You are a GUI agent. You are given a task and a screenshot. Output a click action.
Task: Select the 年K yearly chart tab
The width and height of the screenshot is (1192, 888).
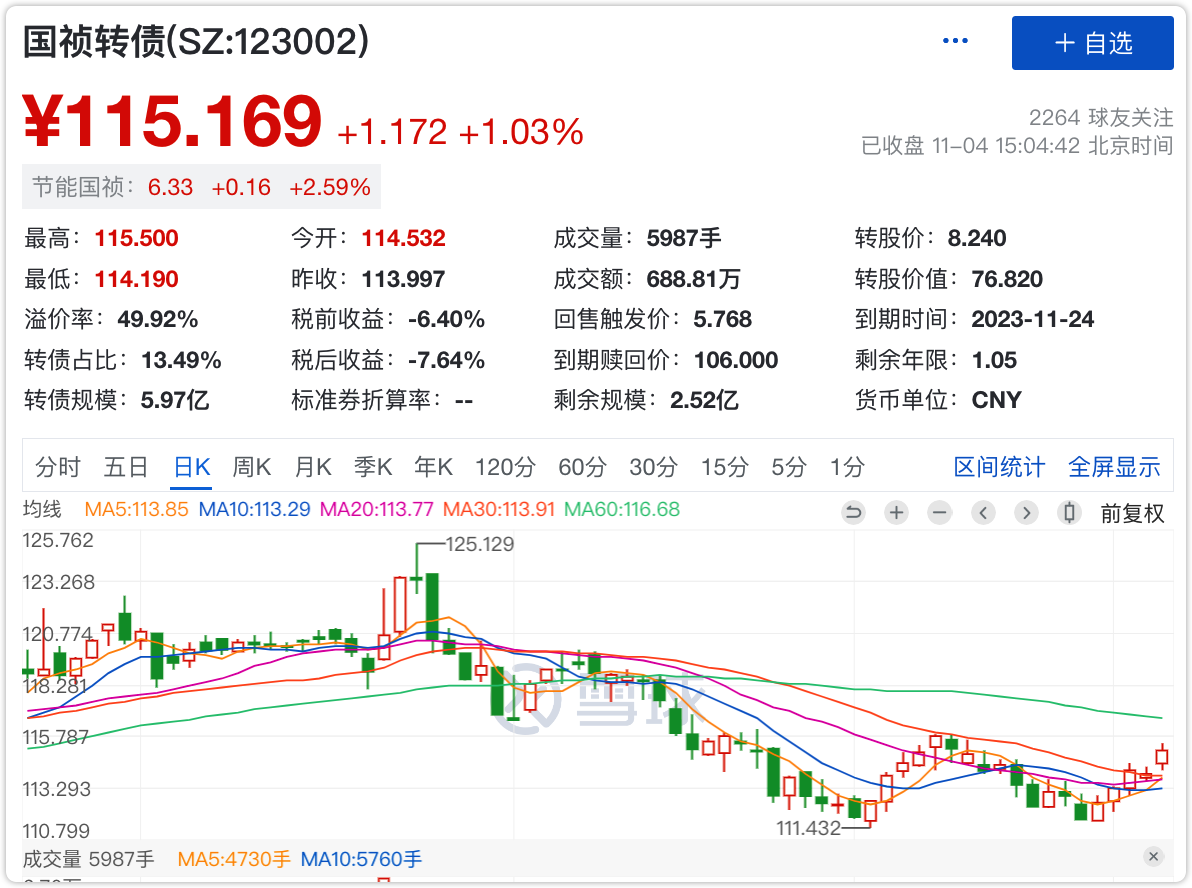(434, 467)
